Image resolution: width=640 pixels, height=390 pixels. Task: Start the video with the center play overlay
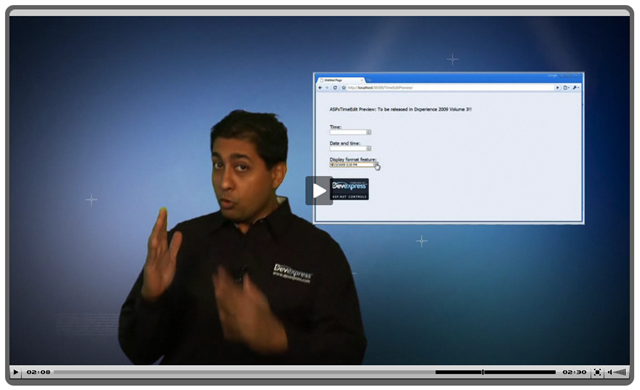tap(319, 191)
